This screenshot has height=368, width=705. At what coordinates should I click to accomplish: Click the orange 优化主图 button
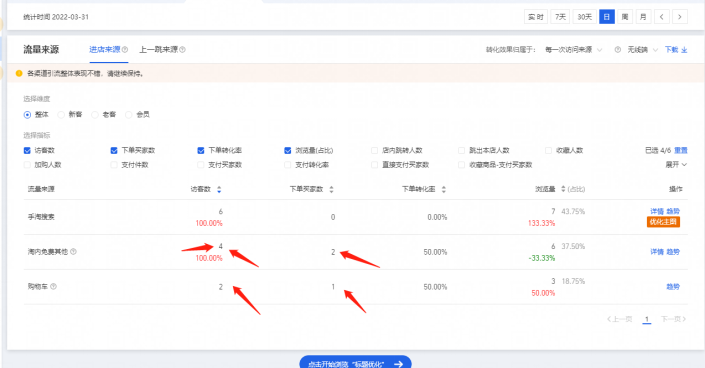point(663,222)
